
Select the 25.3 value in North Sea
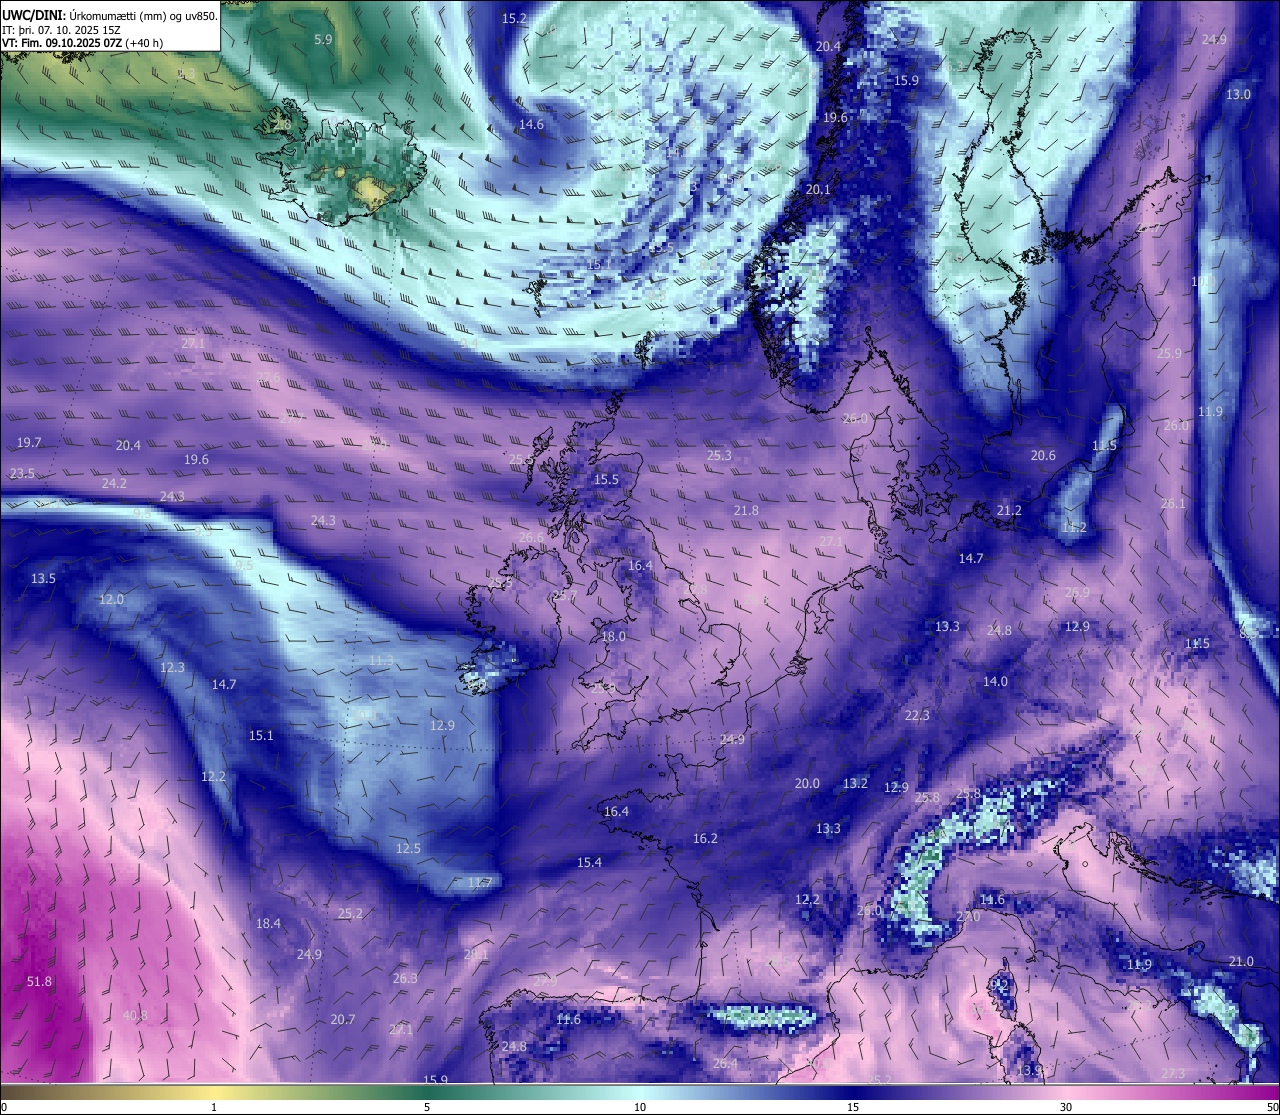[719, 456]
